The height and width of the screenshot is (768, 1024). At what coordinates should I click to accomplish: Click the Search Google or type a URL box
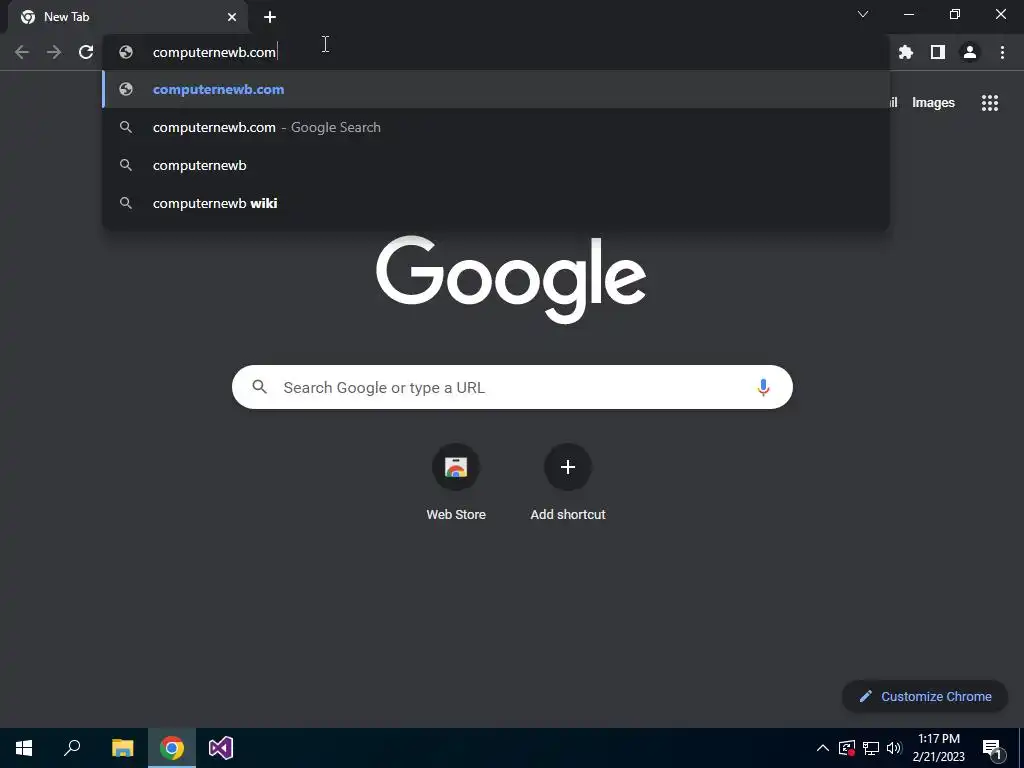point(512,387)
